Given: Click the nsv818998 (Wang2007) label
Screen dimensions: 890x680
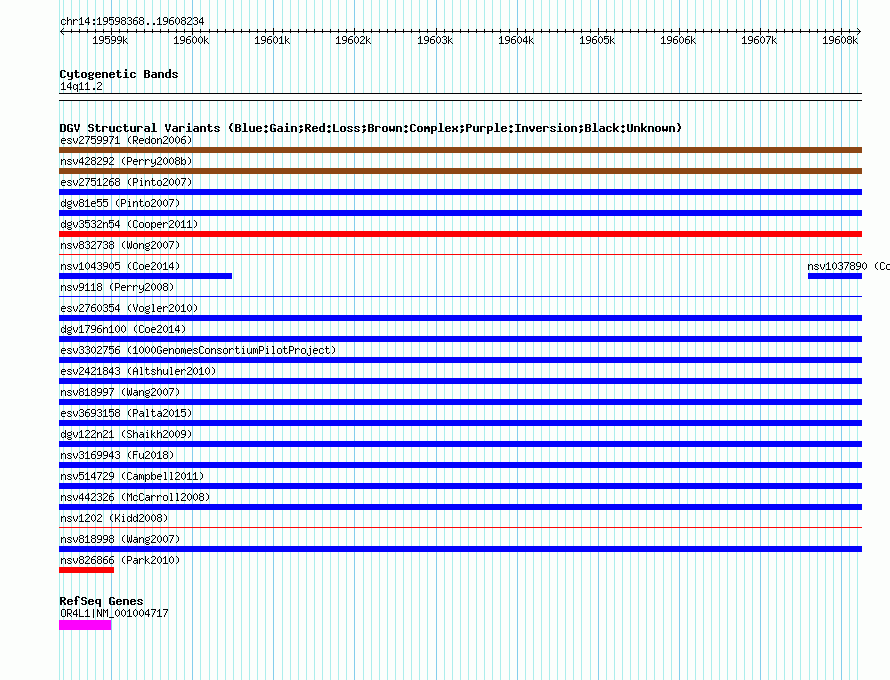Looking at the screenshot, I should point(120,539).
